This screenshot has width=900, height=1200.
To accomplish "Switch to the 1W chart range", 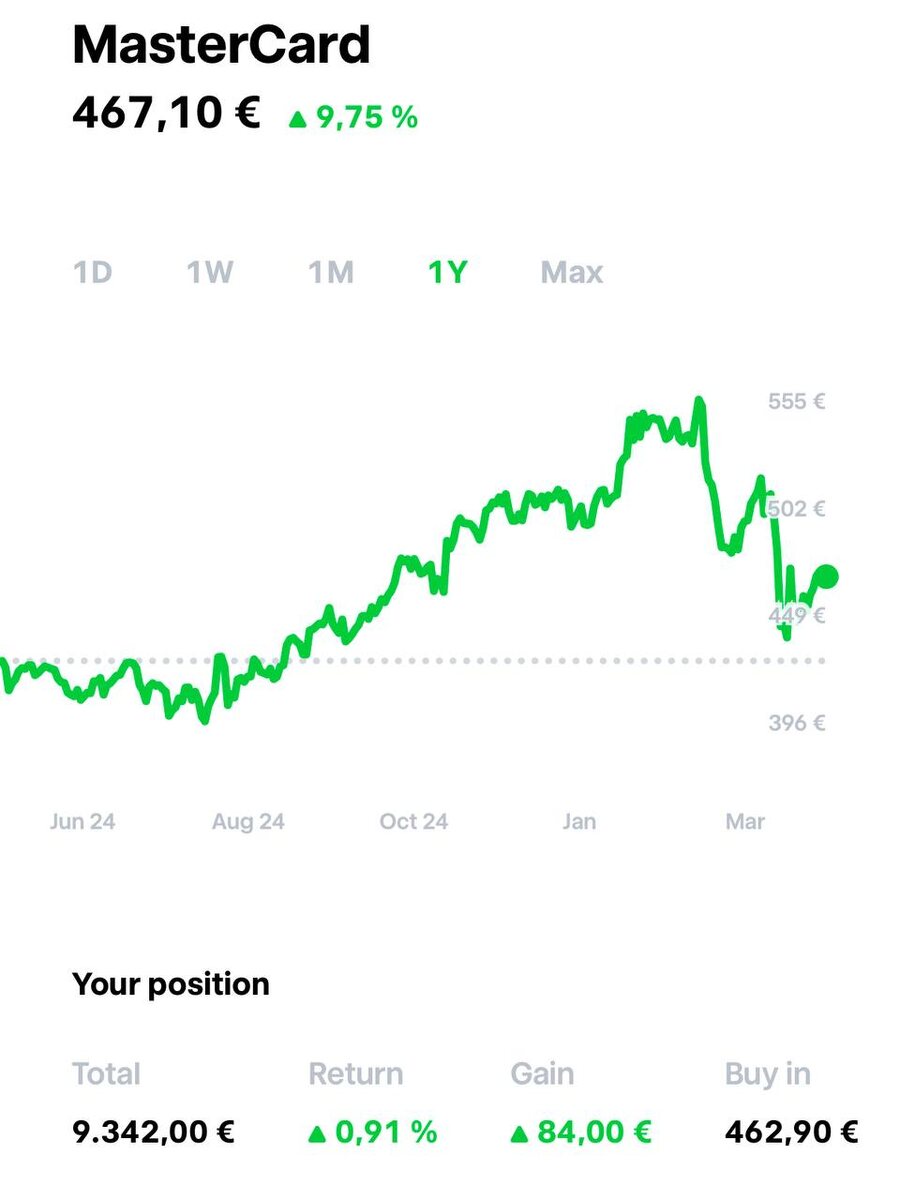I will (210, 272).
